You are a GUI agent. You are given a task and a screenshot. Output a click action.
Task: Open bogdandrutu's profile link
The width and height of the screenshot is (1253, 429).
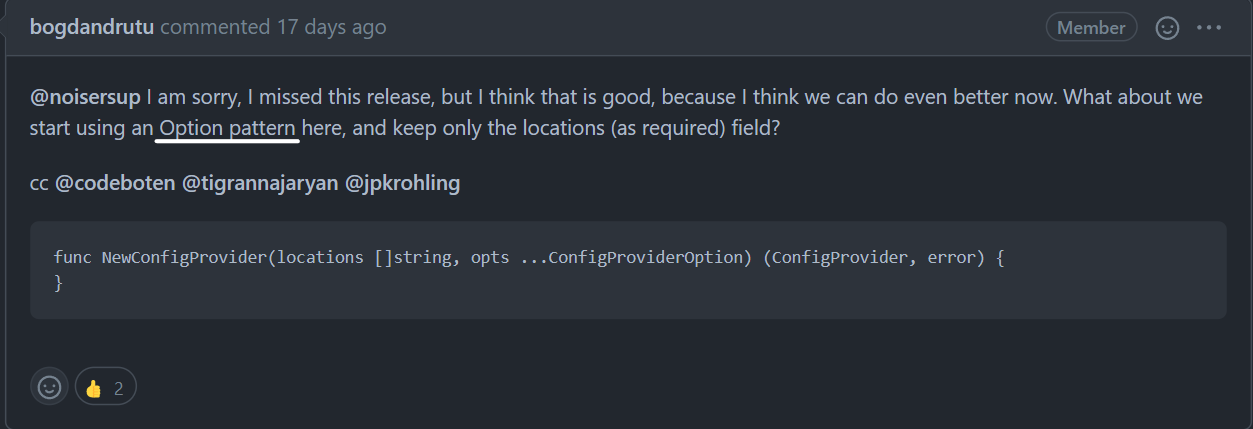click(92, 27)
